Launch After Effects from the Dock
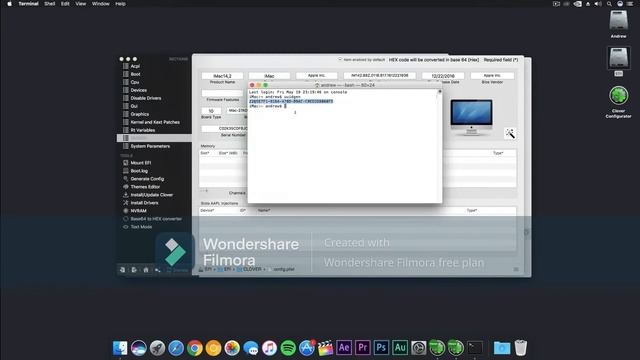This screenshot has height=360, width=640. point(344,348)
